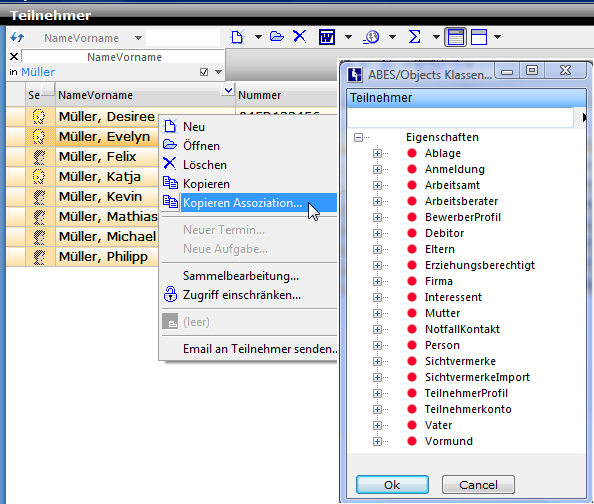Click the new document toolbar icon
Viewport: 594px width, 504px height.
(237, 37)
